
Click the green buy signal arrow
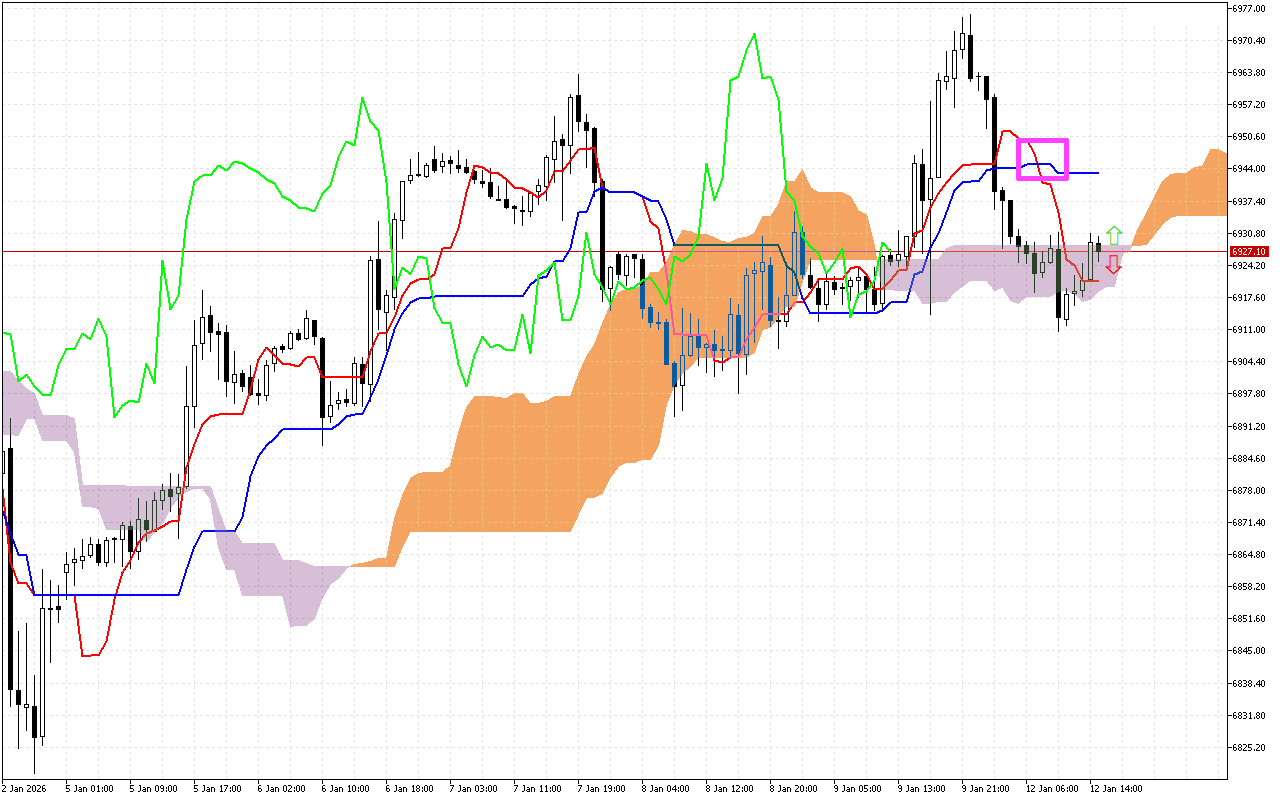1116,236
